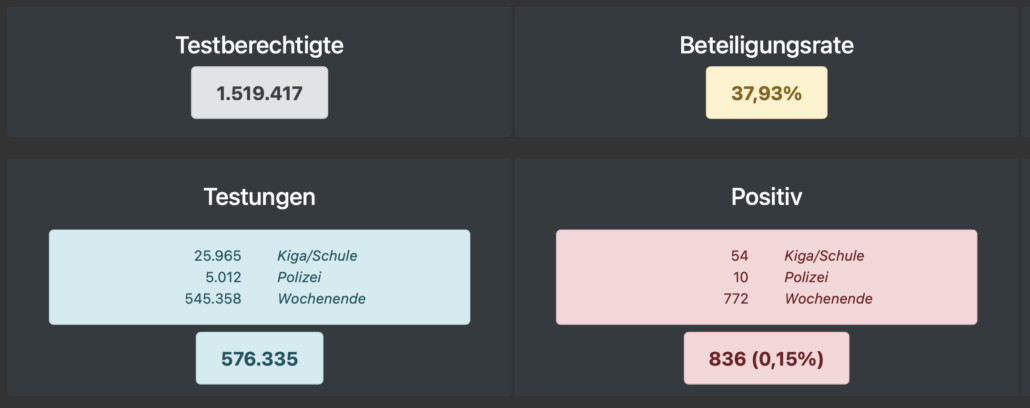1030x408 pixels.
Task: Click the Wochenende label under Positiv
Action: [x=828, y=299]
